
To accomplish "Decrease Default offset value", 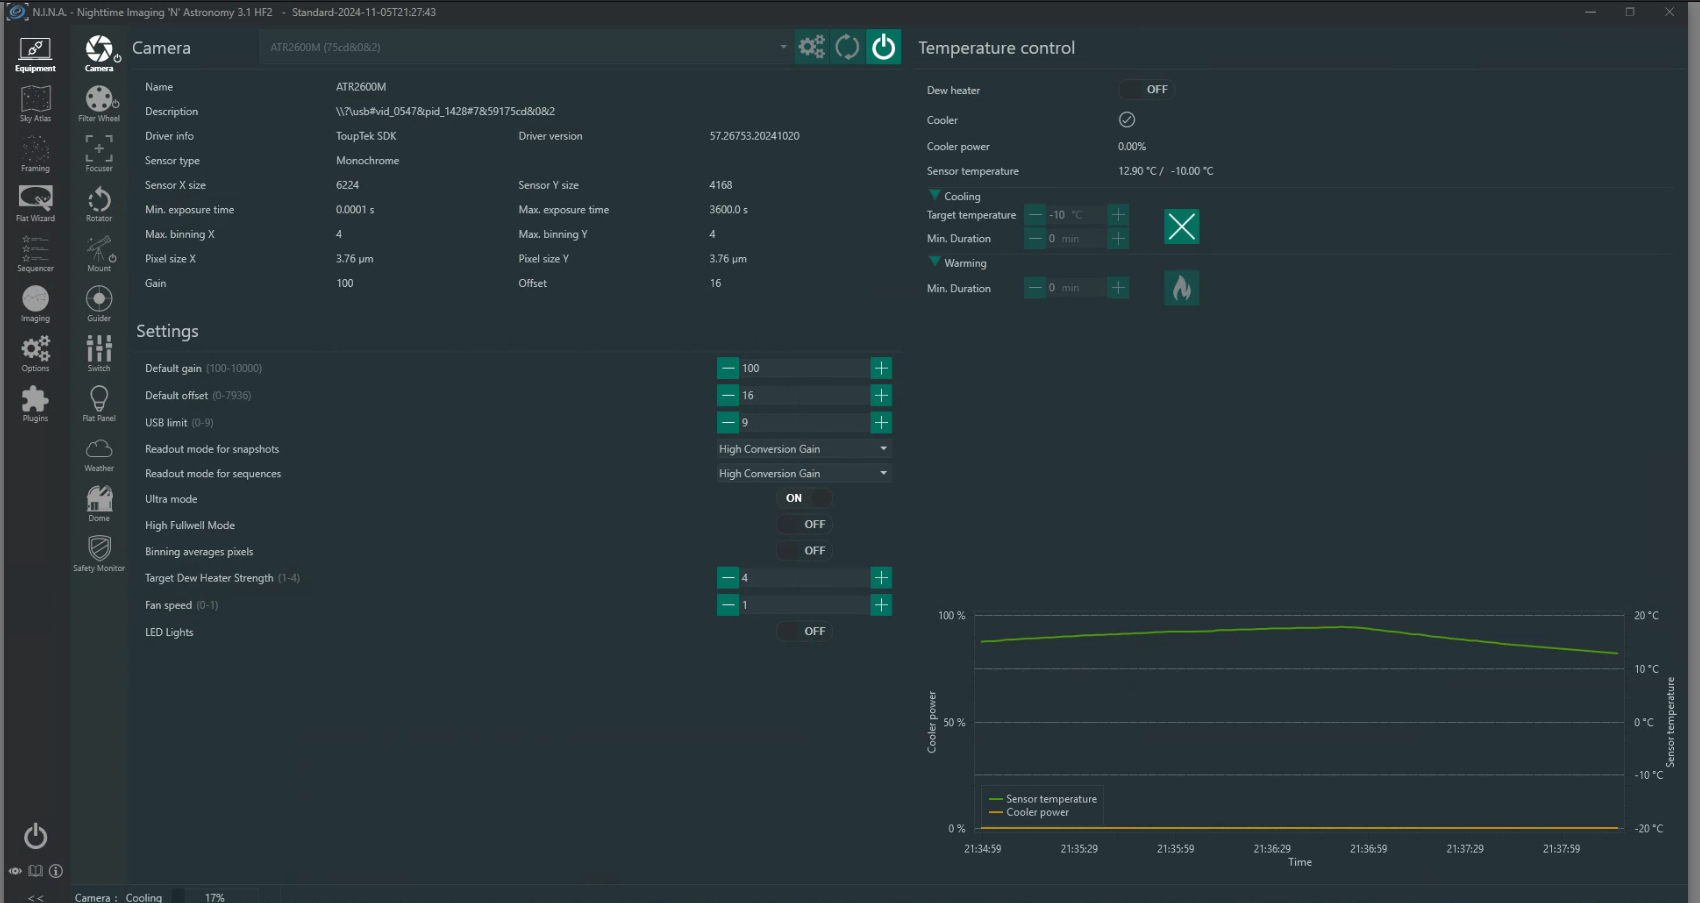I will (x=728, y=396).
